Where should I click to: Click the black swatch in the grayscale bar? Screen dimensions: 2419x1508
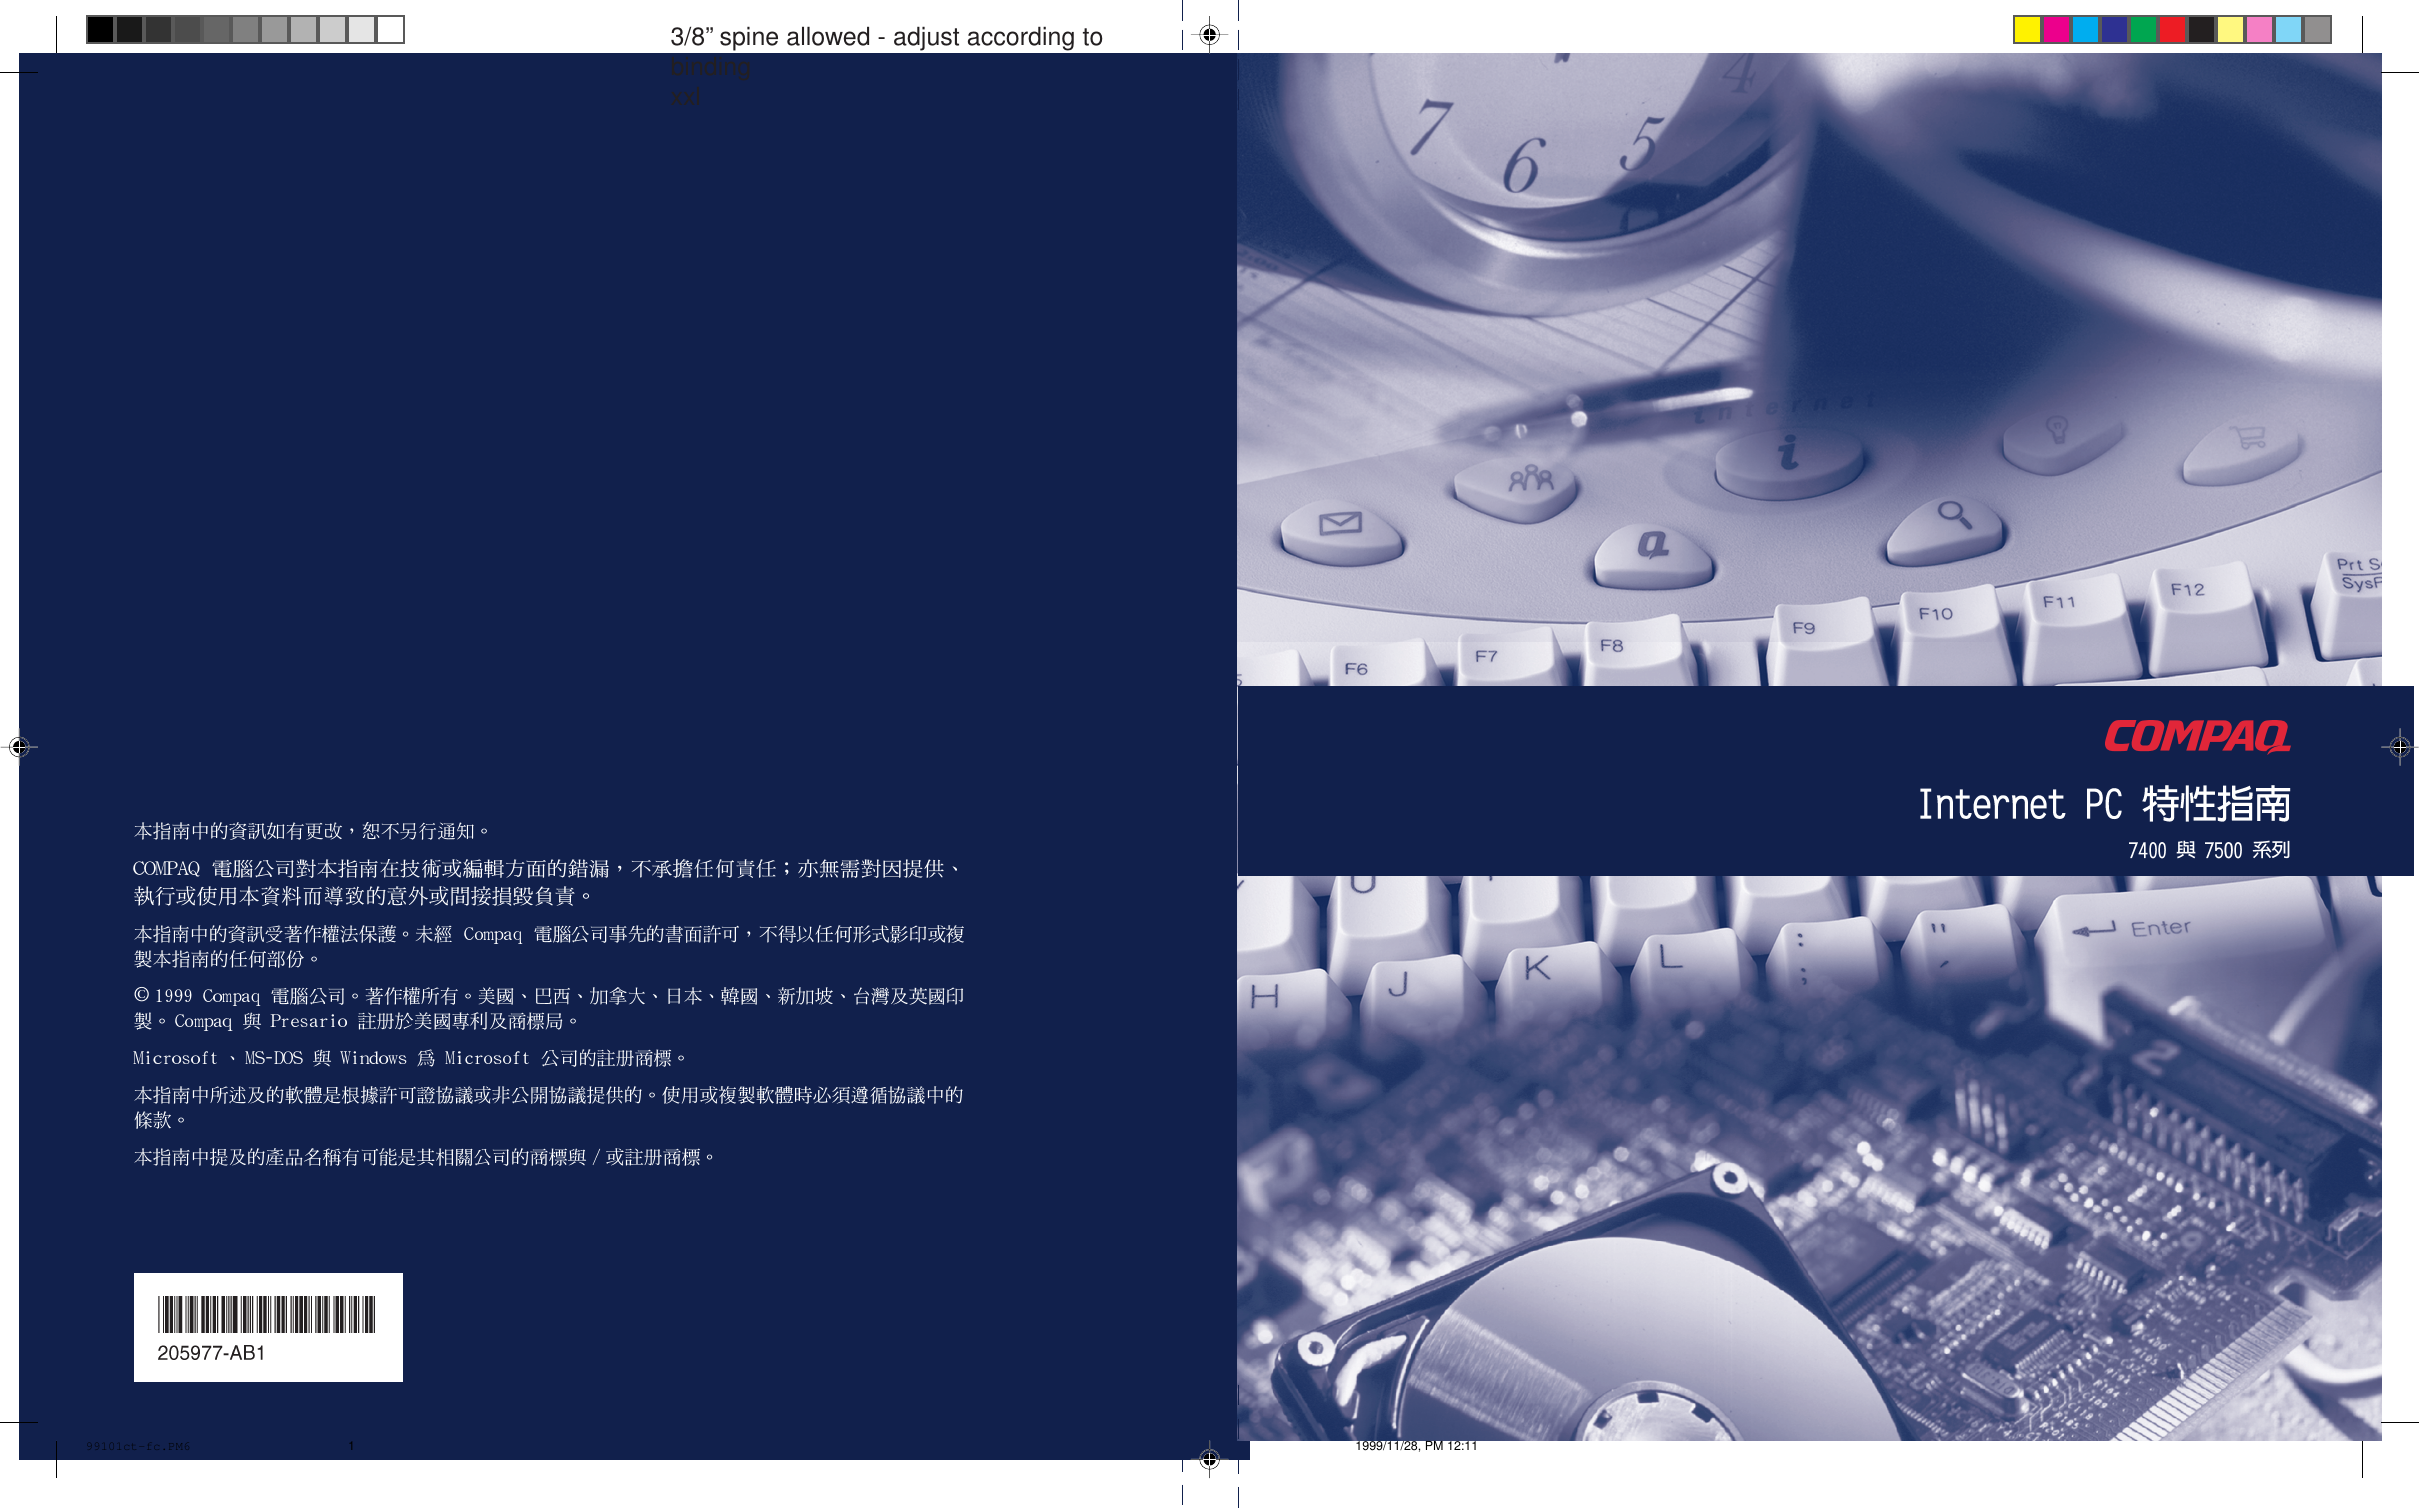(100, 30)
